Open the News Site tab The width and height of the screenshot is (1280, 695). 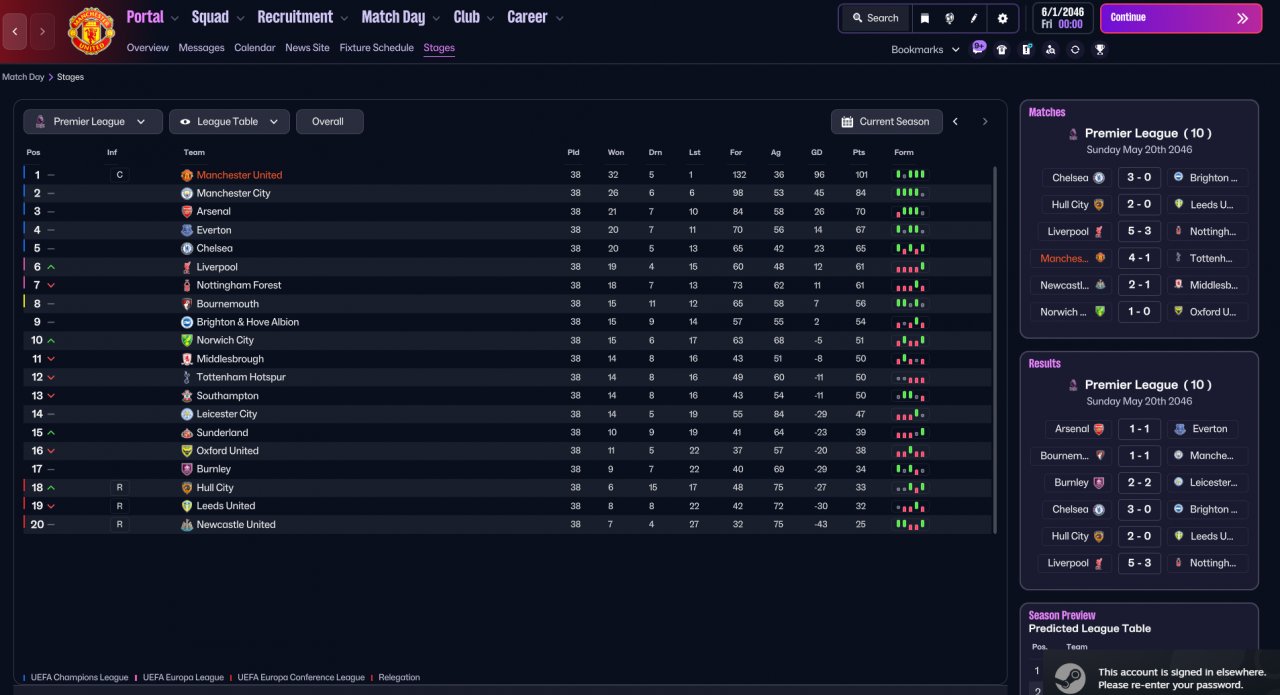coord(307,48)
